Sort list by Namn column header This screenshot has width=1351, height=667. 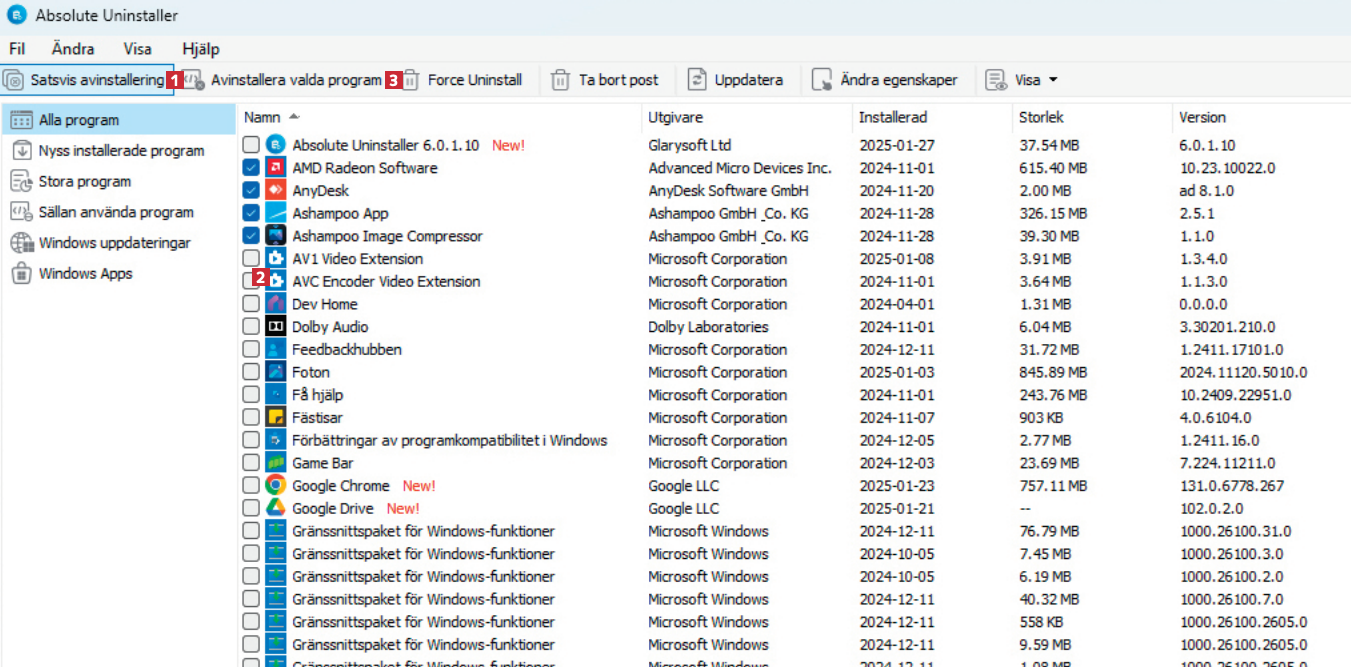tap(262, 117)
